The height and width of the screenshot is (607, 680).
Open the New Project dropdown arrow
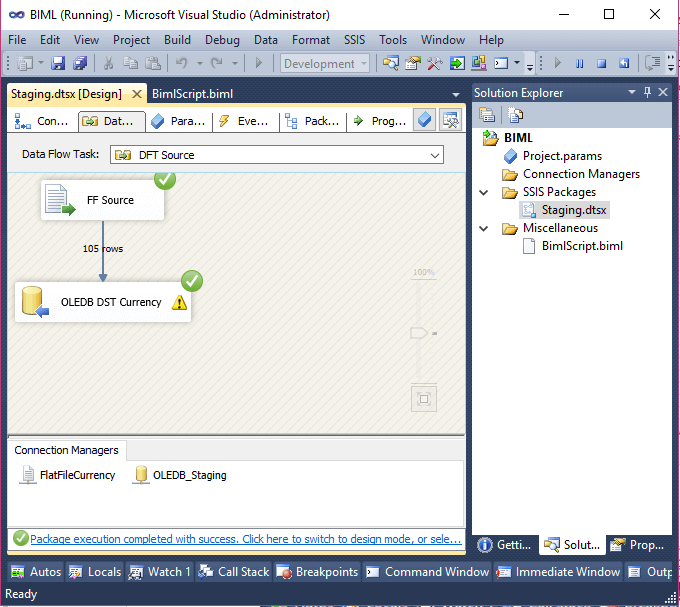coord(41,63)
